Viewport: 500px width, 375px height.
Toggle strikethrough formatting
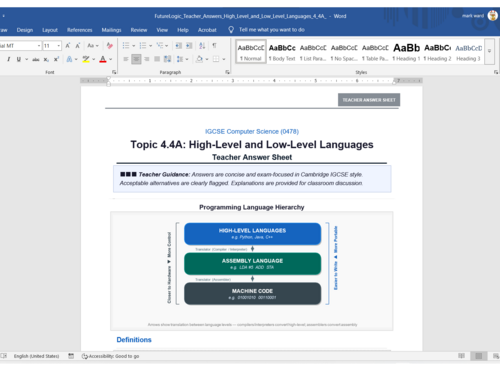(36, 59)
